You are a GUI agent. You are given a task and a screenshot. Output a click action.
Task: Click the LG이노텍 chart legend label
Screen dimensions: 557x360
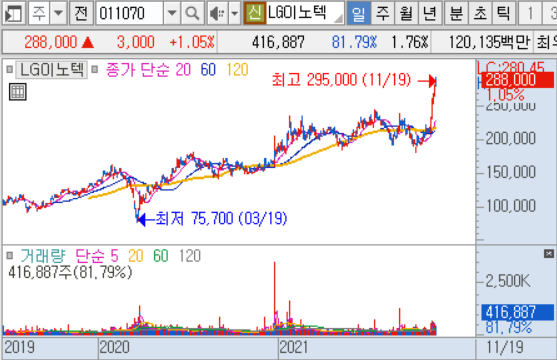(52, 70)
